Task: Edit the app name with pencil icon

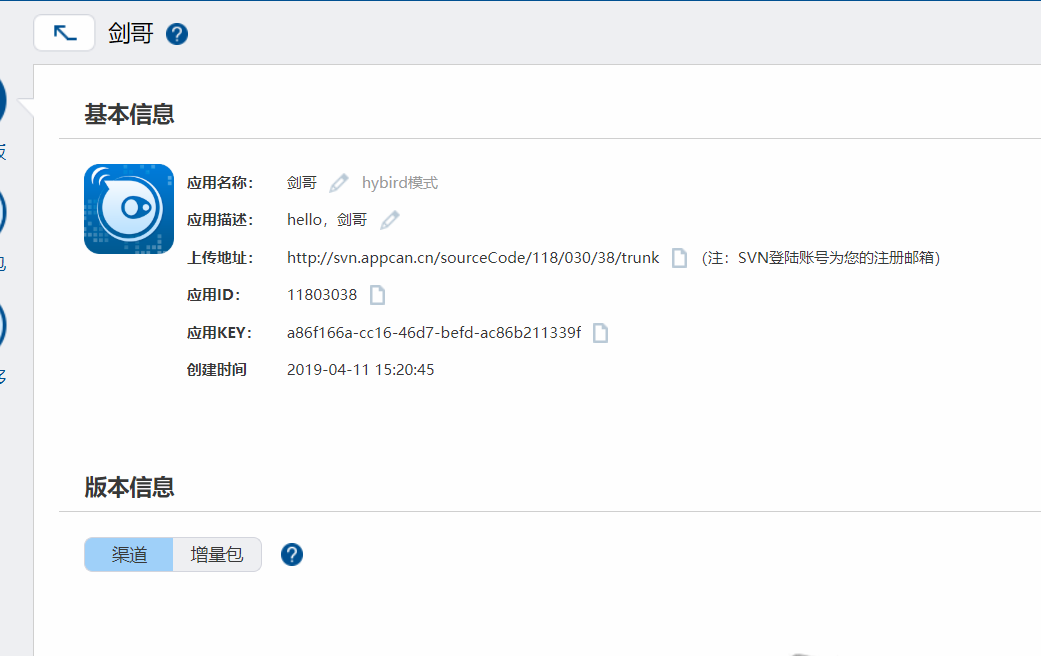Action: pyautogui.click(x=339, y=183)
